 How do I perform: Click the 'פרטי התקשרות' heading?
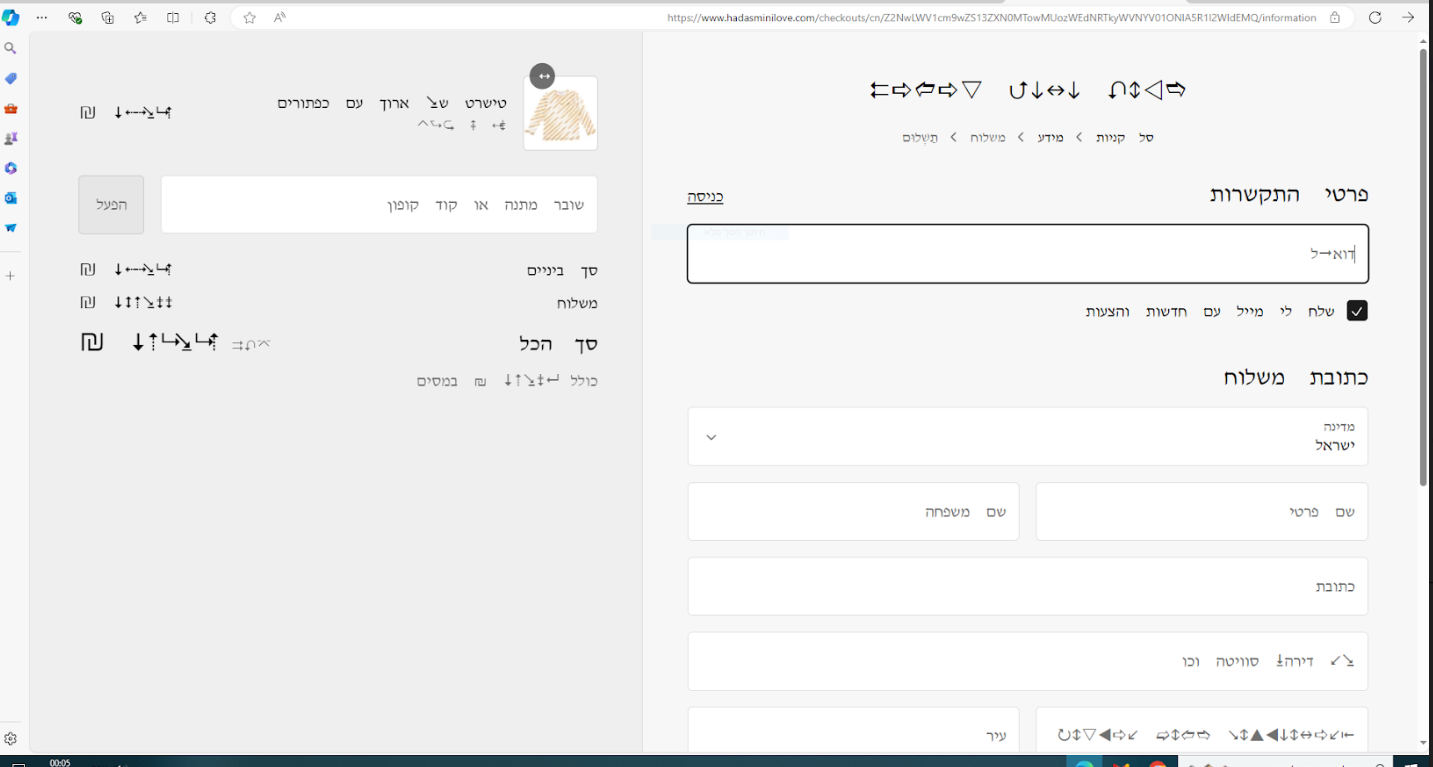click(x=1289, y=195)
